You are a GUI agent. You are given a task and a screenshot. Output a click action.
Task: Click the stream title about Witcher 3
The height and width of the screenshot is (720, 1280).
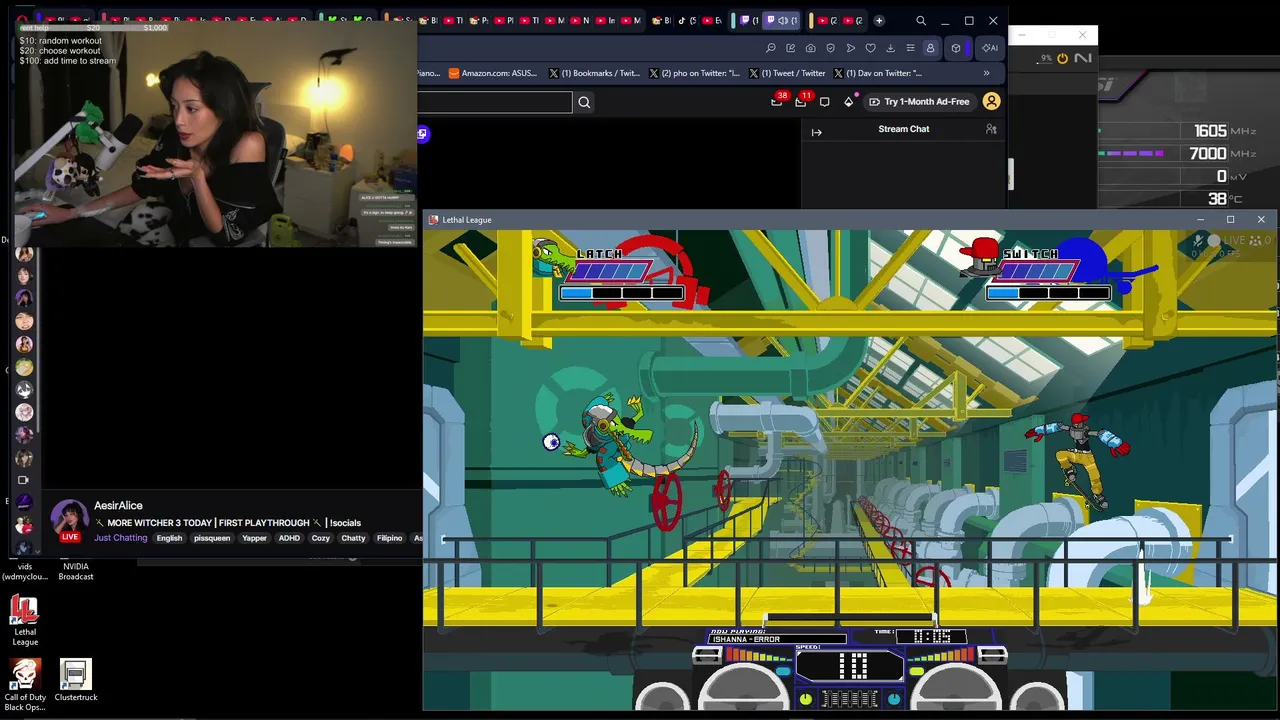click(227, 523)
